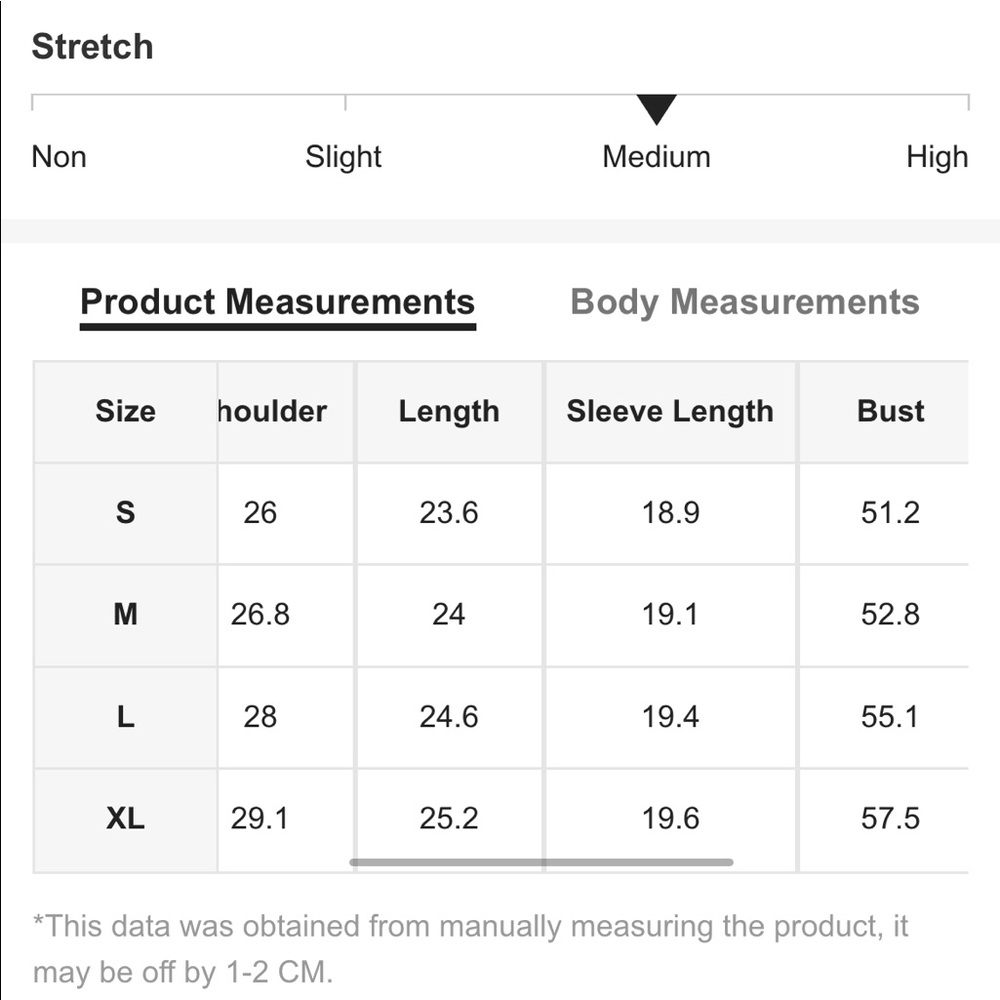
Task: Click the High stretch label
Action: (937, 157)
